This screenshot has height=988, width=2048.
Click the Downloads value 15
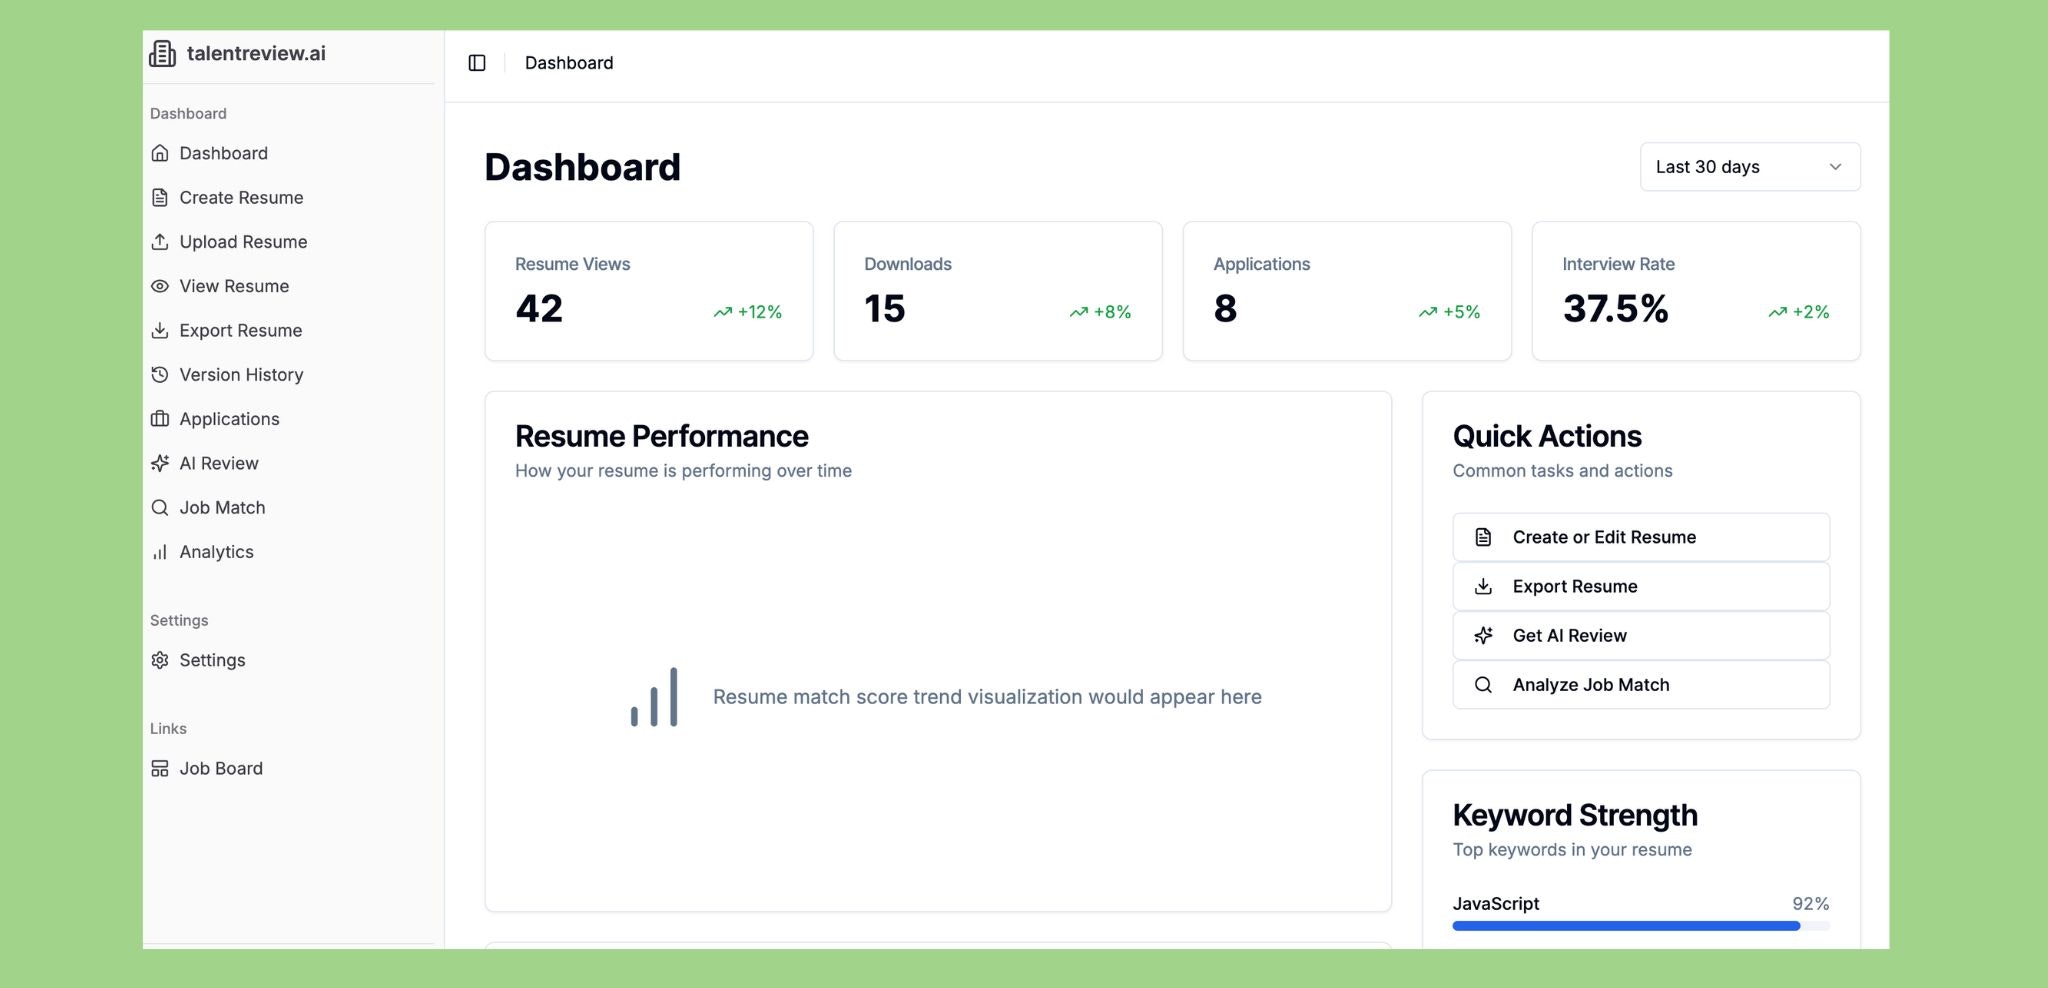point(885,308)
